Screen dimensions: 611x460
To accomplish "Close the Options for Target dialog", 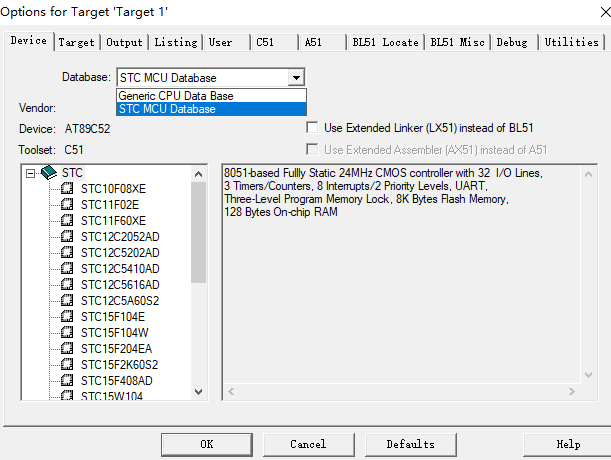I will pyautogui.click(x=605, y=12).
